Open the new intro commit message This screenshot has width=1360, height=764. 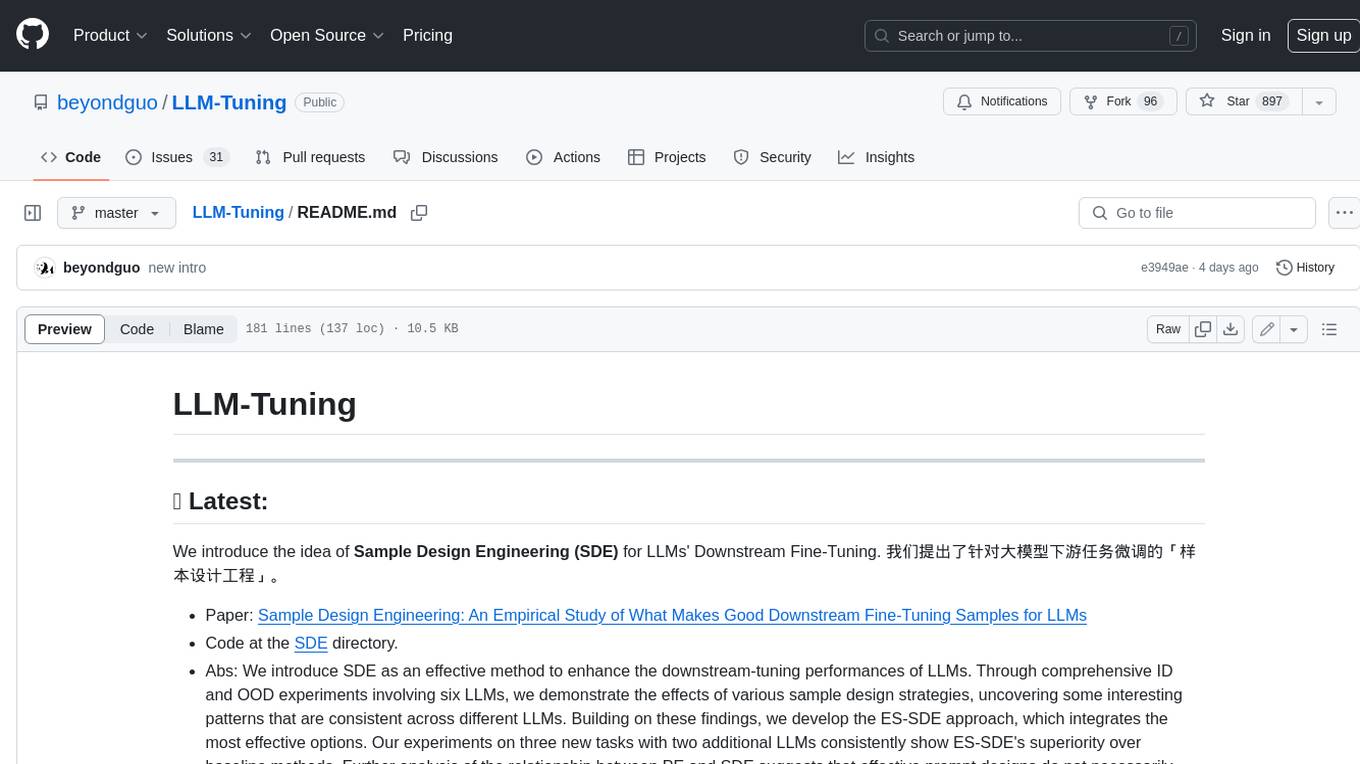click(x=177, y=267)
